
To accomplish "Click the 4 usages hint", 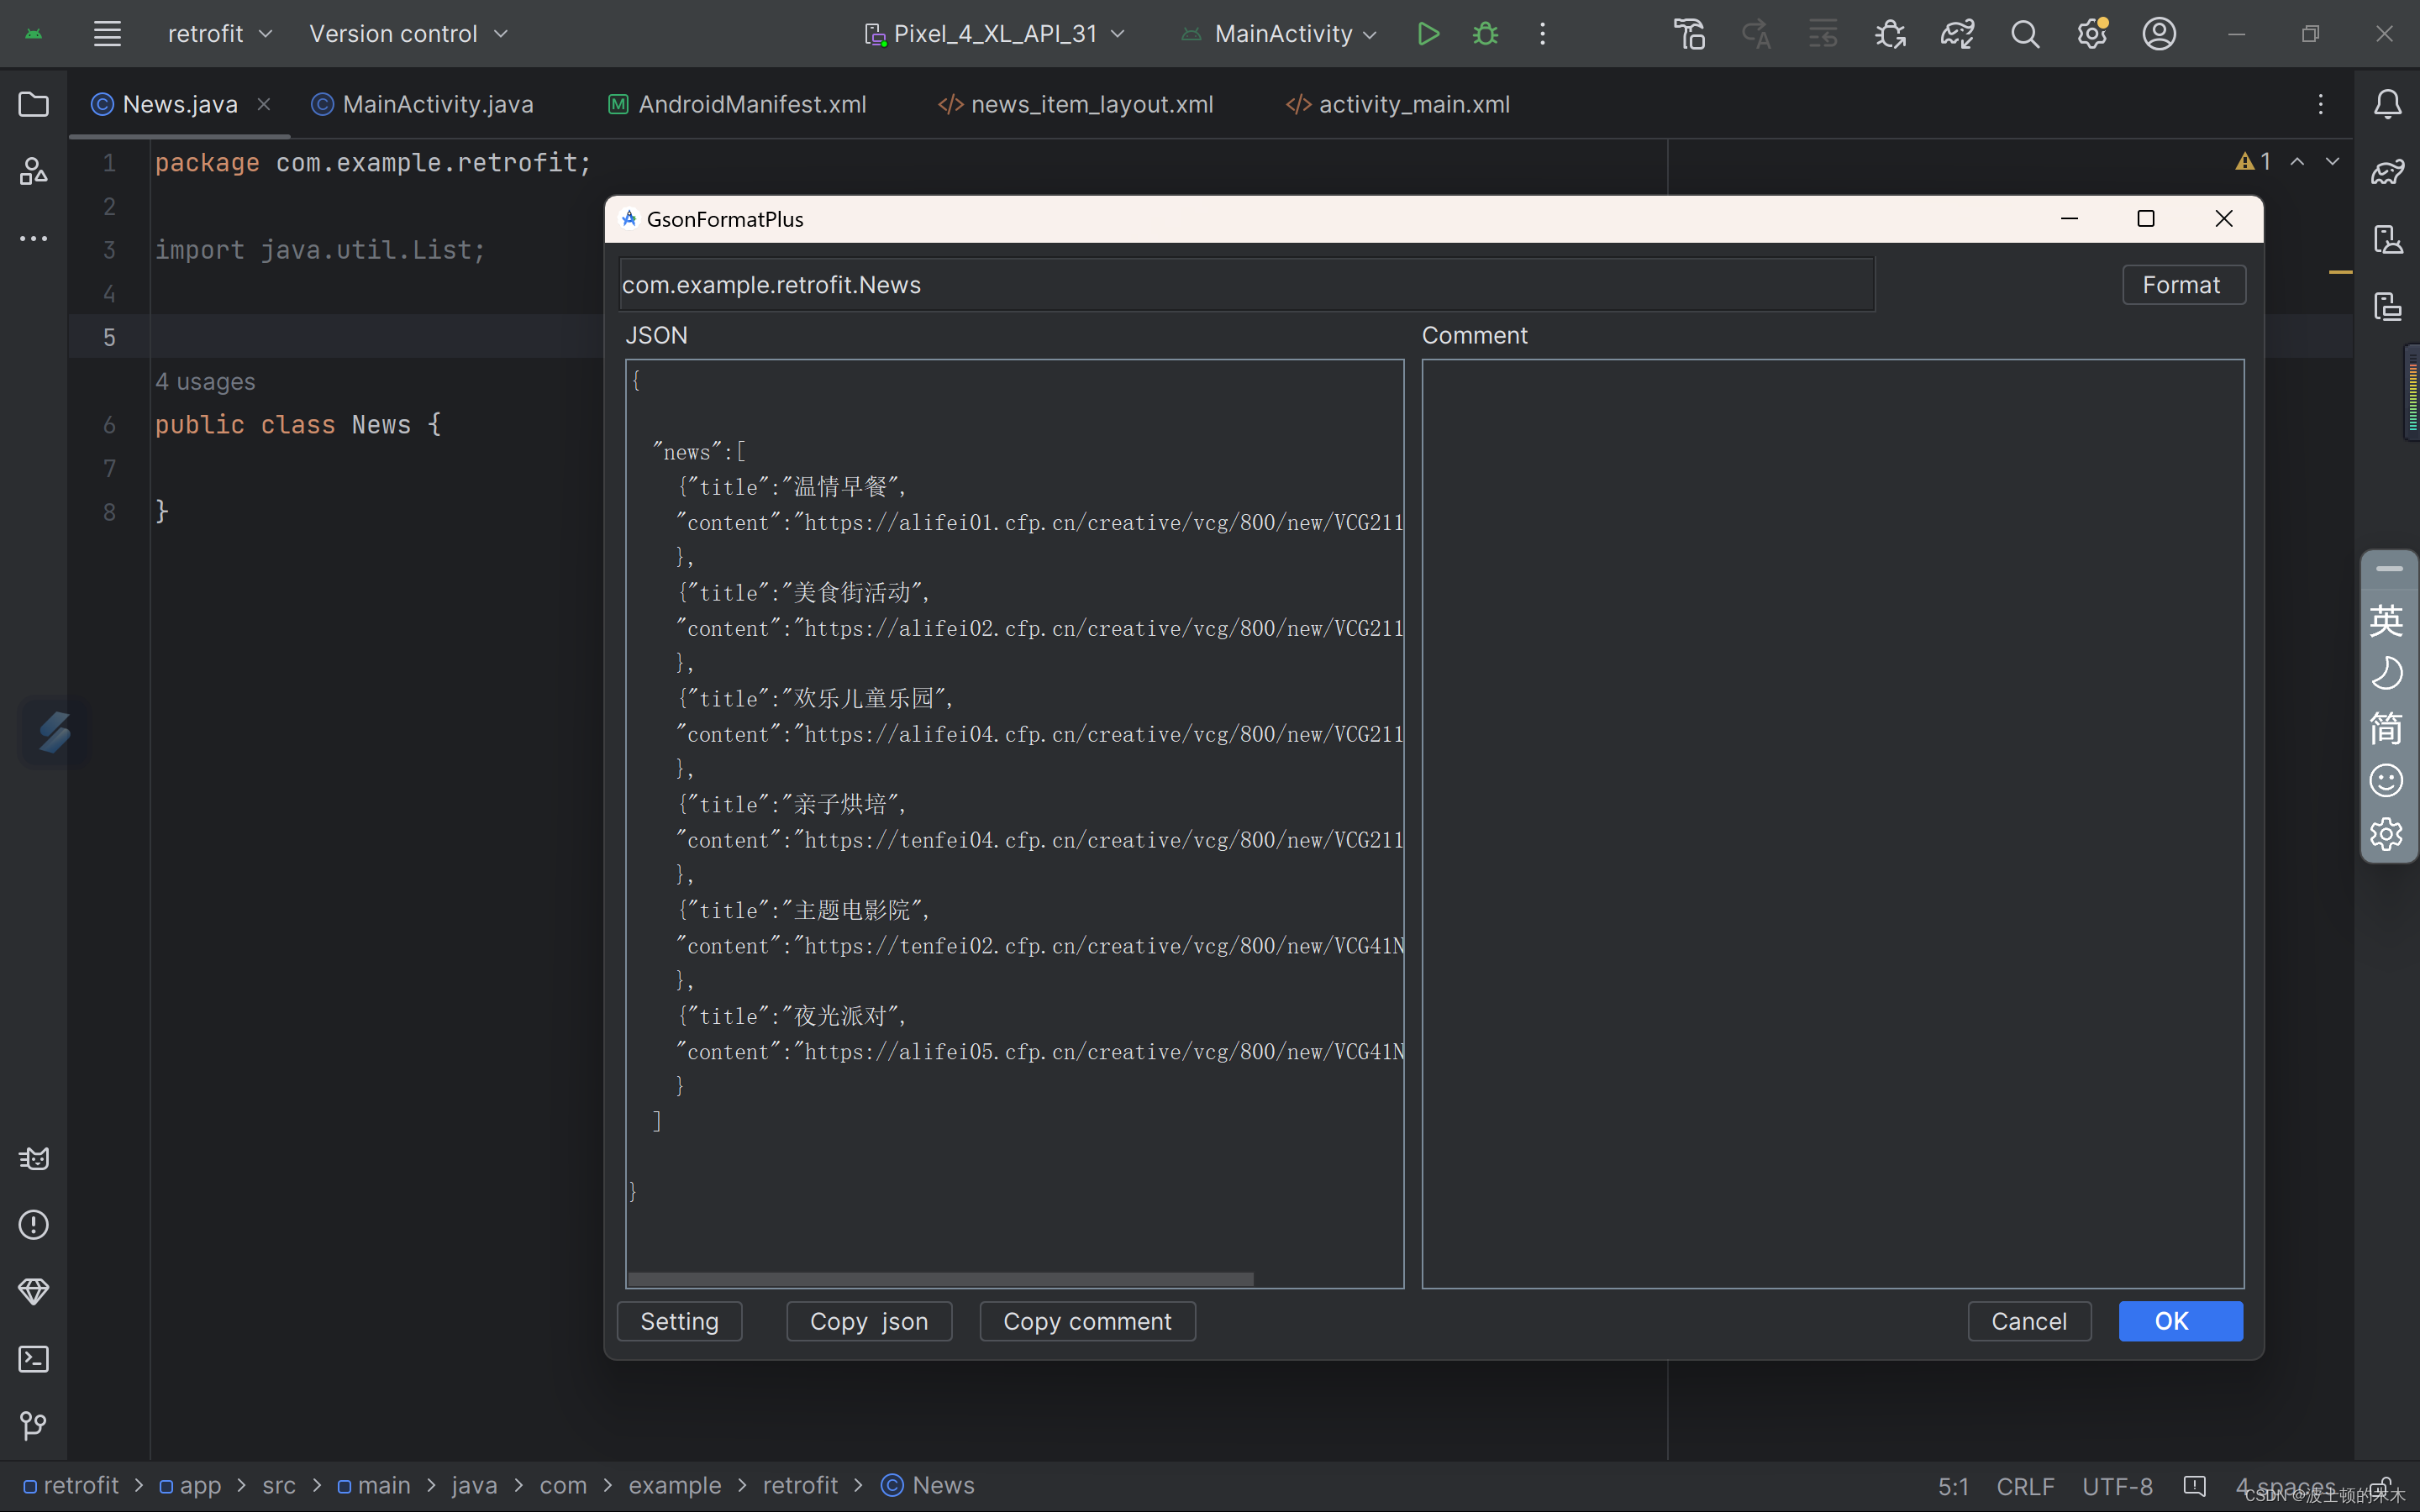I will (205, 381).
